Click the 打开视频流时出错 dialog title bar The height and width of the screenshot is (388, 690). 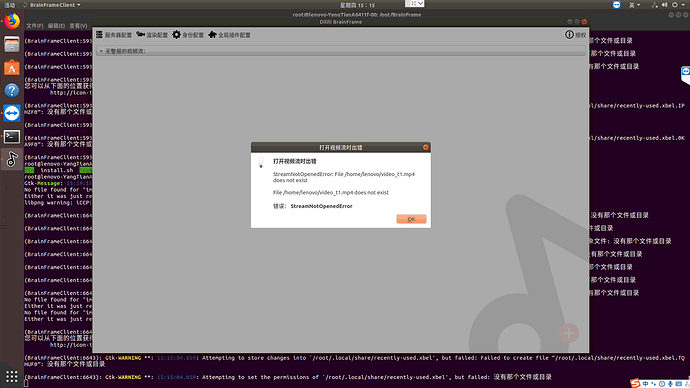[341, 147]
